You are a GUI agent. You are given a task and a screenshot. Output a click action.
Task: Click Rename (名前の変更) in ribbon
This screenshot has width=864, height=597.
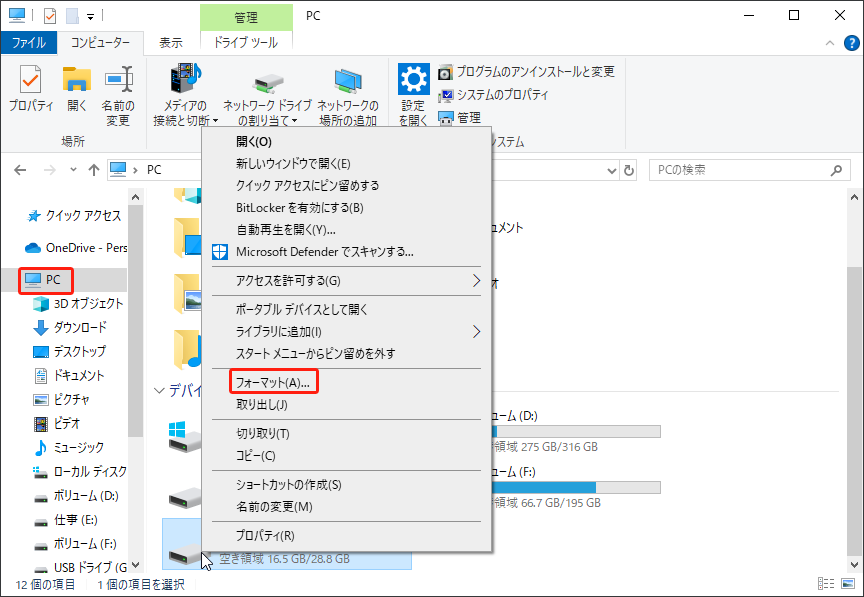(x=118, y=96)
